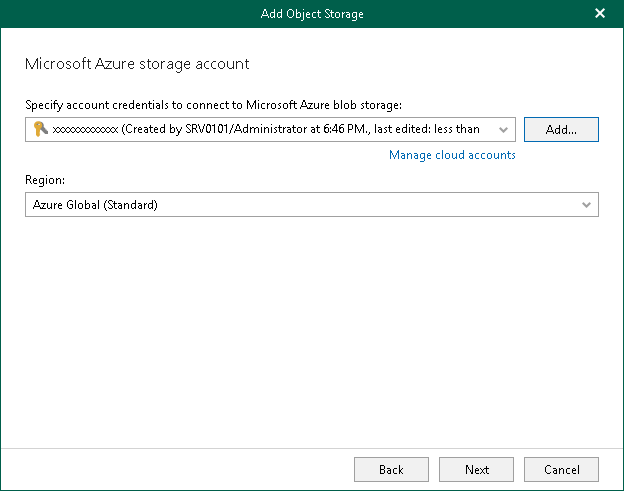Image resolution: width=624 pixels, height=491 pixels.
Task: Click the Region: label
Action: pos(46,179)
